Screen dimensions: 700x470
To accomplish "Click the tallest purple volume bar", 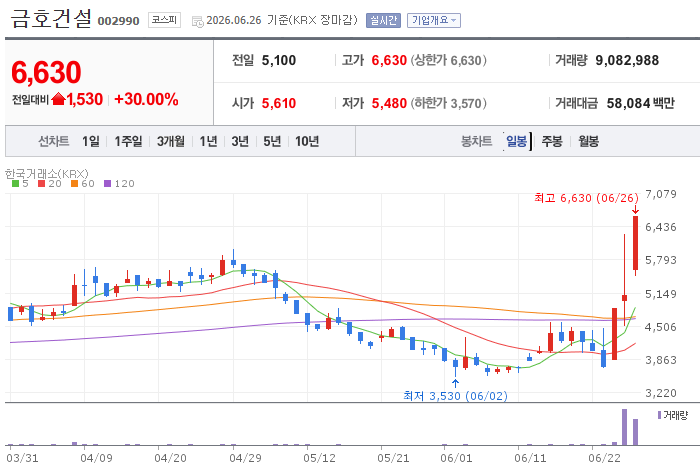I will [x=625, y=427].
